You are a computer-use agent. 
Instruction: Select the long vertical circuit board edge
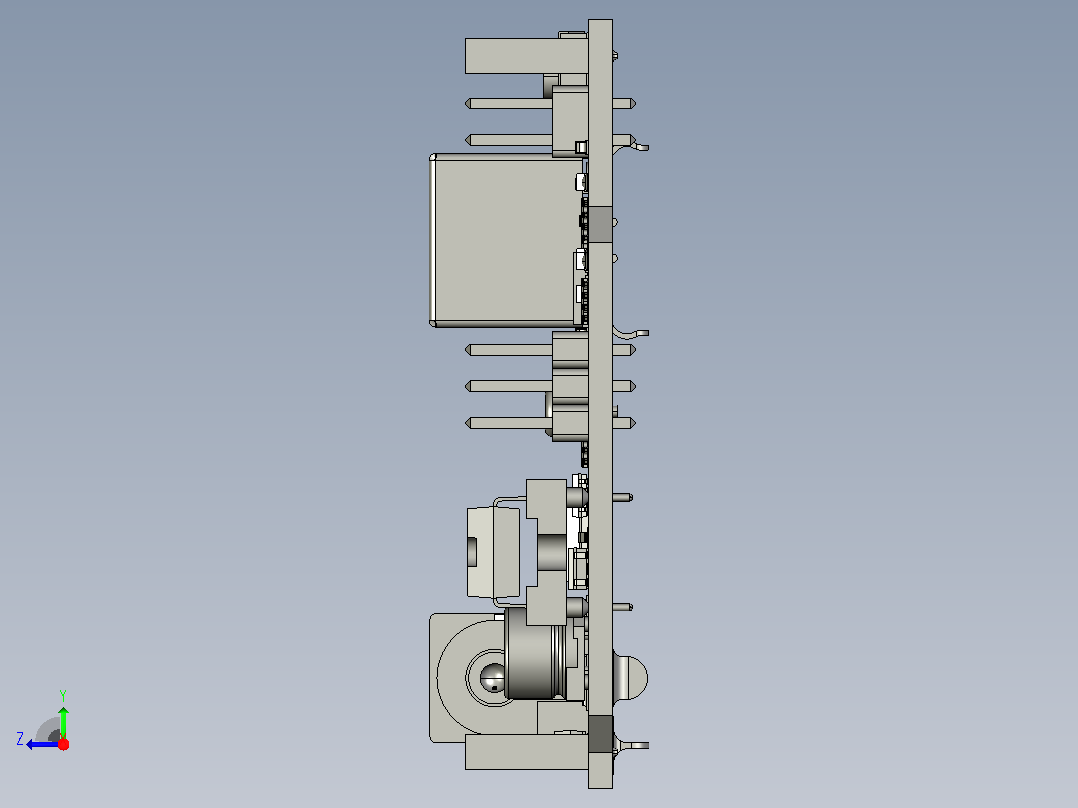pyautogui.click(x=600, y=404)
